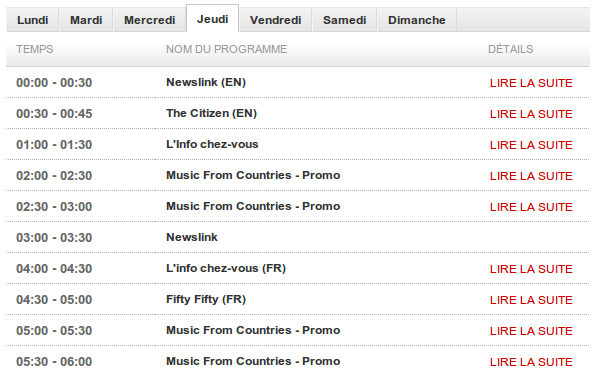Open Lire la suite for 05:30 Music From Countries
Screen dimensions: 595x375
pos(531,362)
